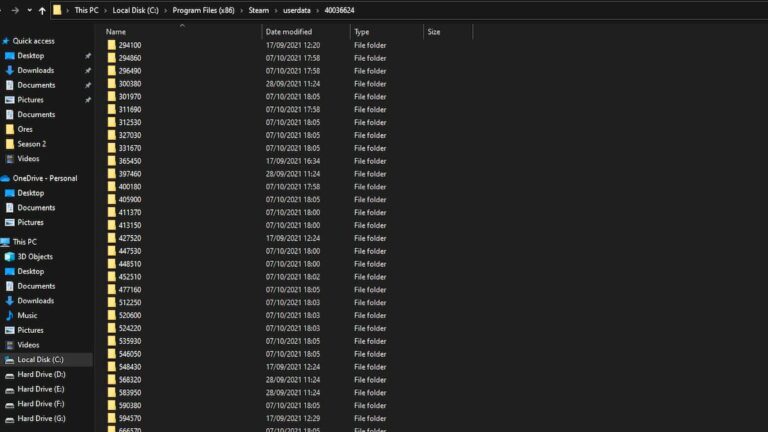Click date 17/09/2021 16:34 cell
Image resolution: width=768 pixels, height=432 pixels.
click(293, 161)
